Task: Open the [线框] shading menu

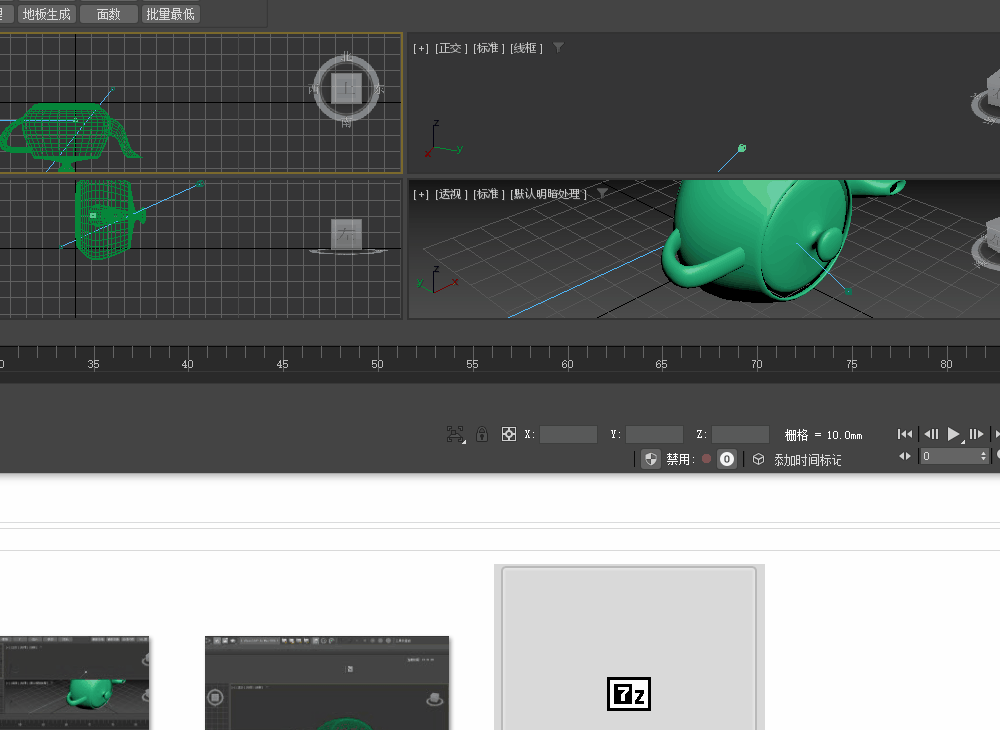Action: coord(526,48)
